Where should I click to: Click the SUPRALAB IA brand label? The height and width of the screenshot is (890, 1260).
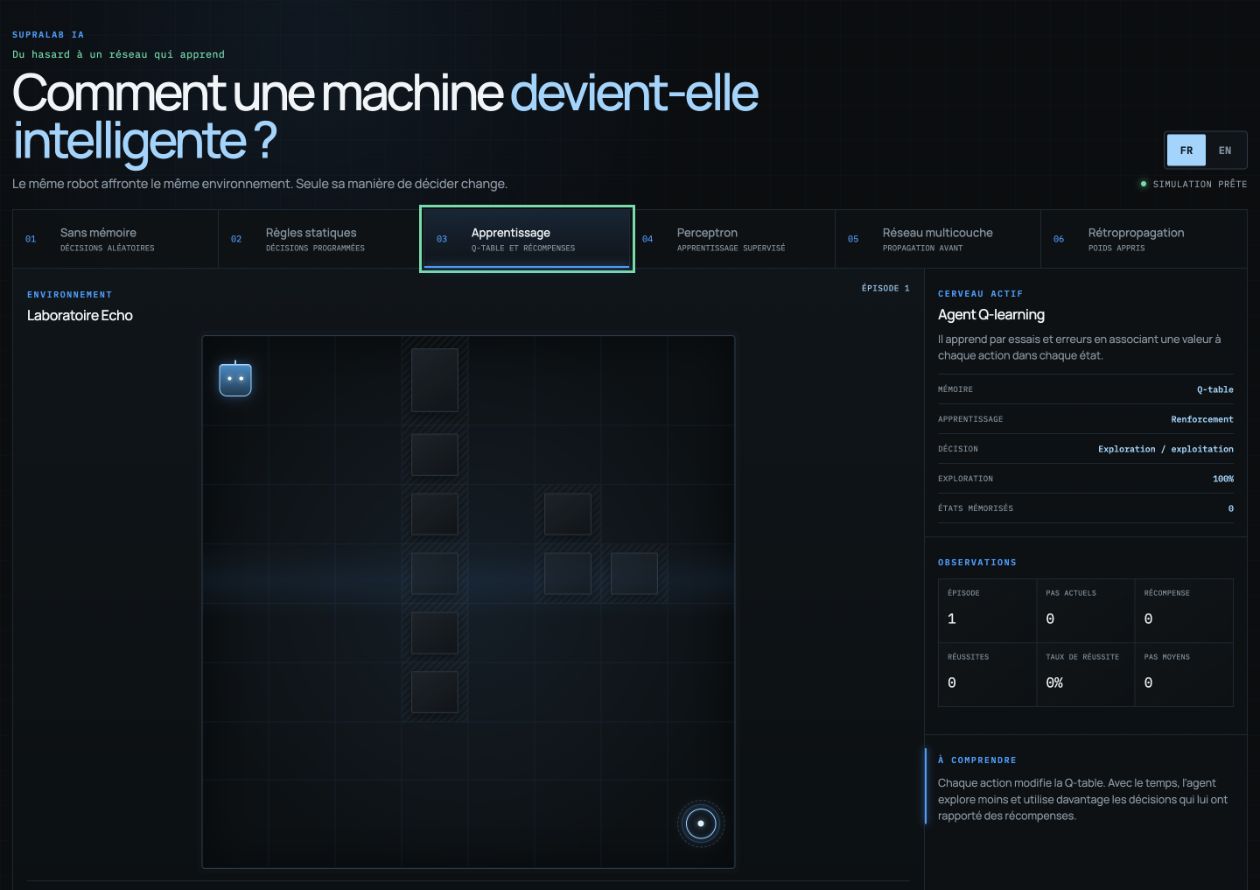point(48,35)
